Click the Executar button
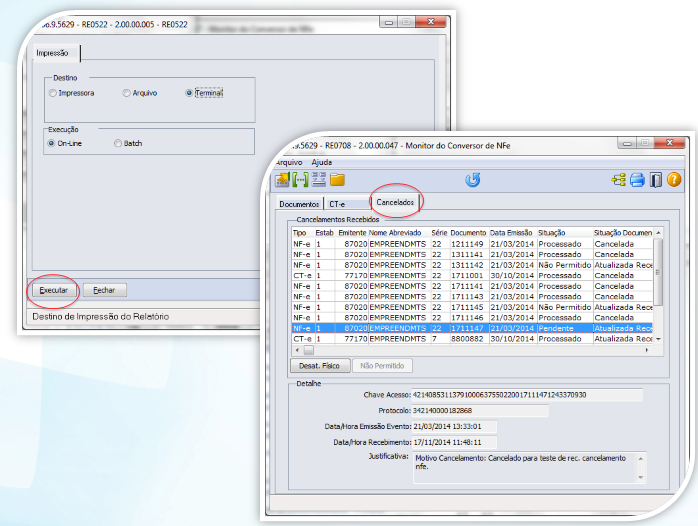This screenshot has height=526, width=698. (x=53, y=290)
